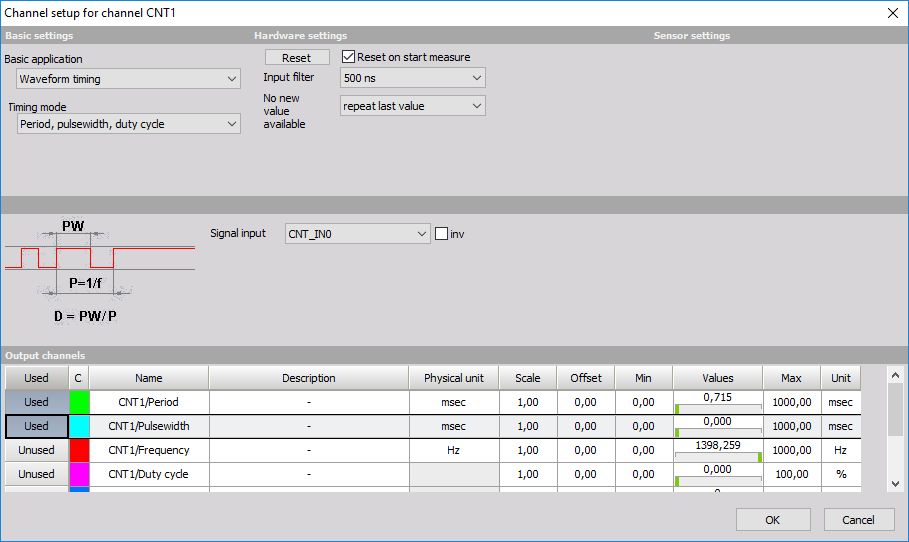The image size is (909, 542).
Task: Click the output channels scrollbar thumb
Action: click(895, 409)
